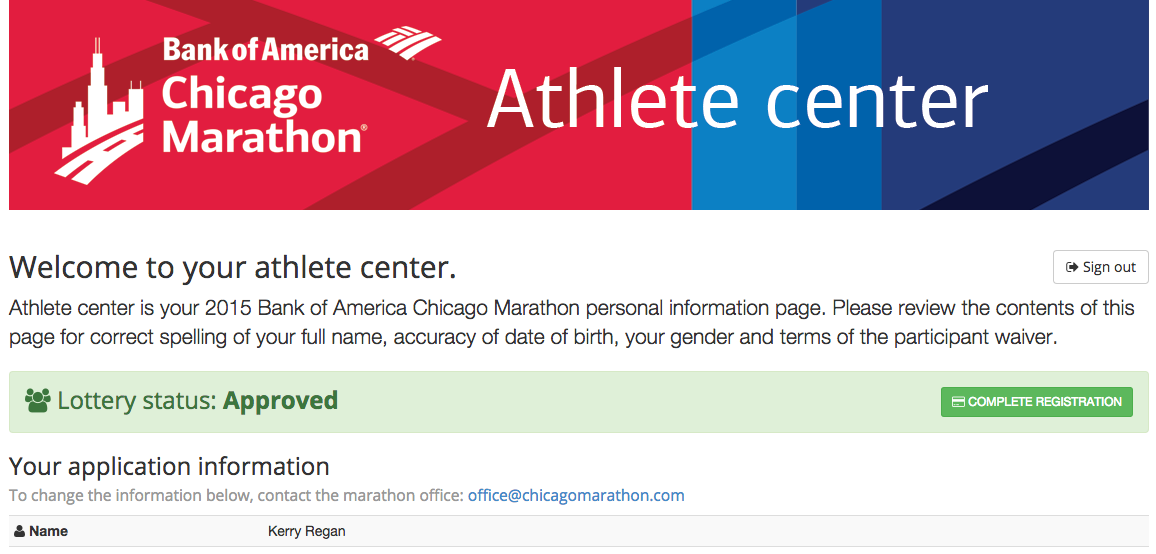Click the Bank of America wordmark
Viewport: 1156px width, 554px height.
(x=265, y=48)
